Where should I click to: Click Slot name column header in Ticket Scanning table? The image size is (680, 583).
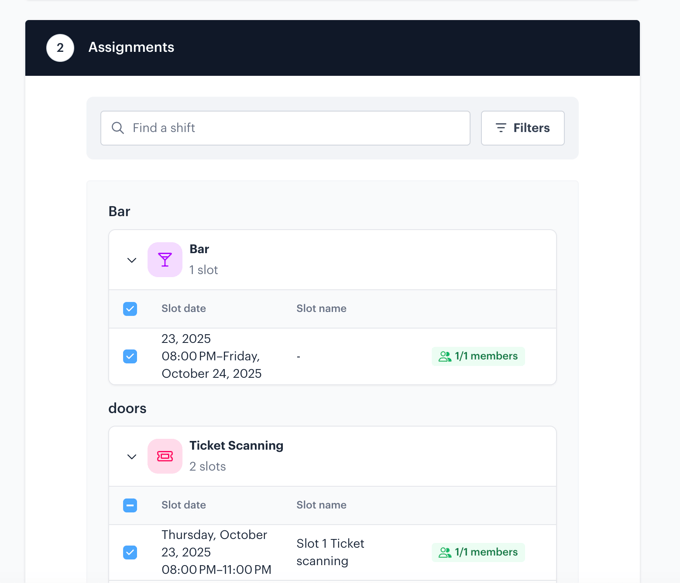click(321, 505)
